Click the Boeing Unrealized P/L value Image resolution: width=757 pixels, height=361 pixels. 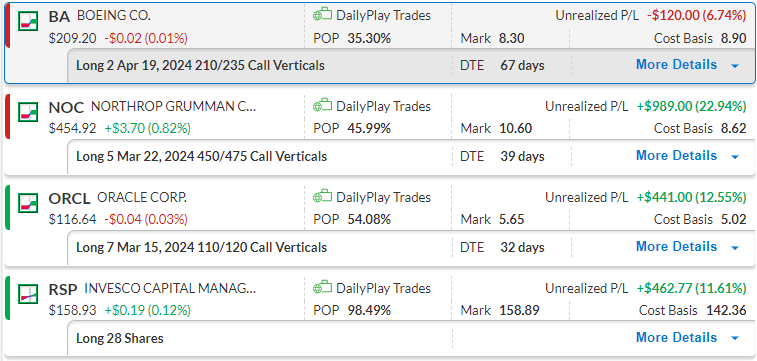[x=697, y=15]
